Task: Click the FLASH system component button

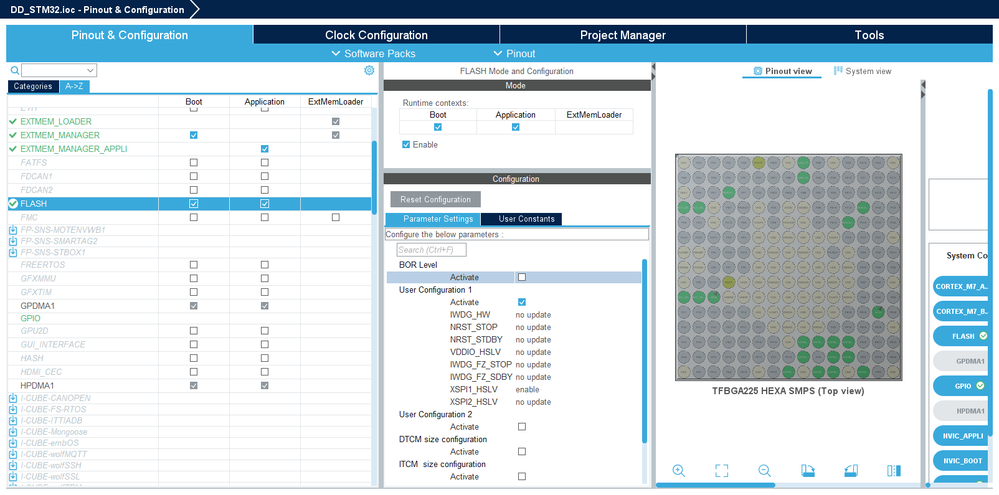Action: (962, 336)
